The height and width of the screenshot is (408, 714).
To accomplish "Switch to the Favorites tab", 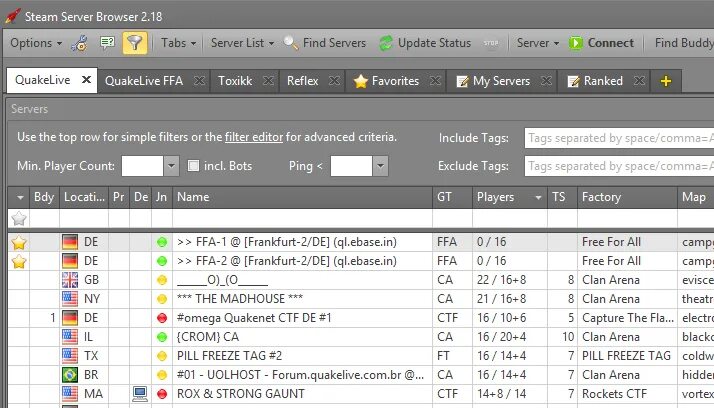I will [387, 81].
